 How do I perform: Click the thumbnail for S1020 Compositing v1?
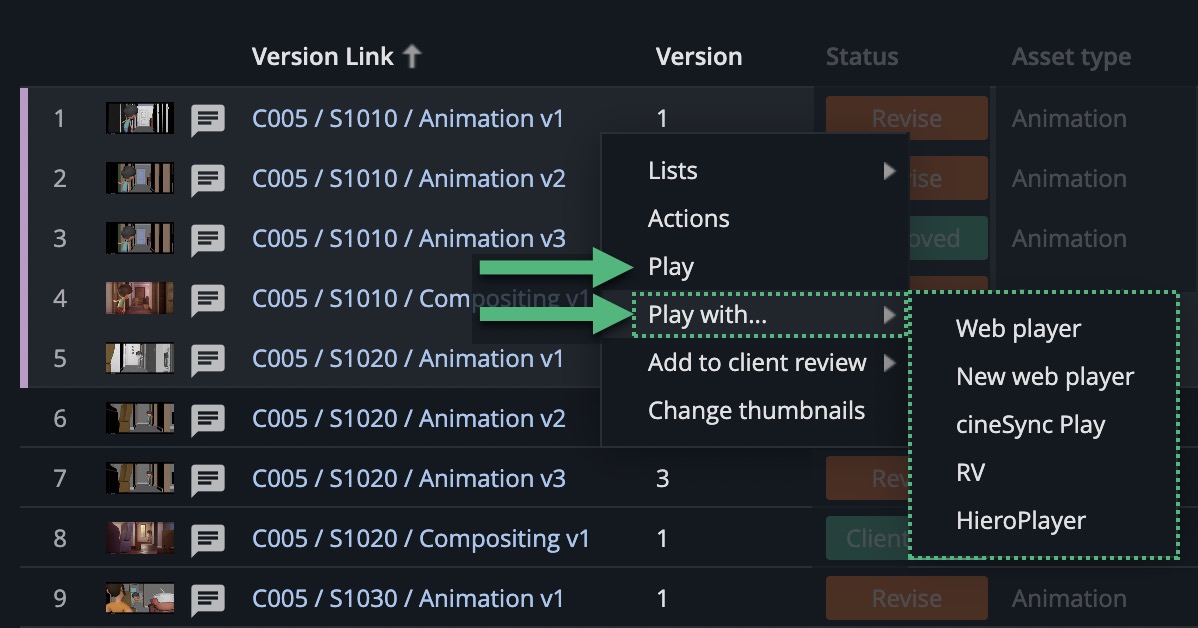click(139, 538)
